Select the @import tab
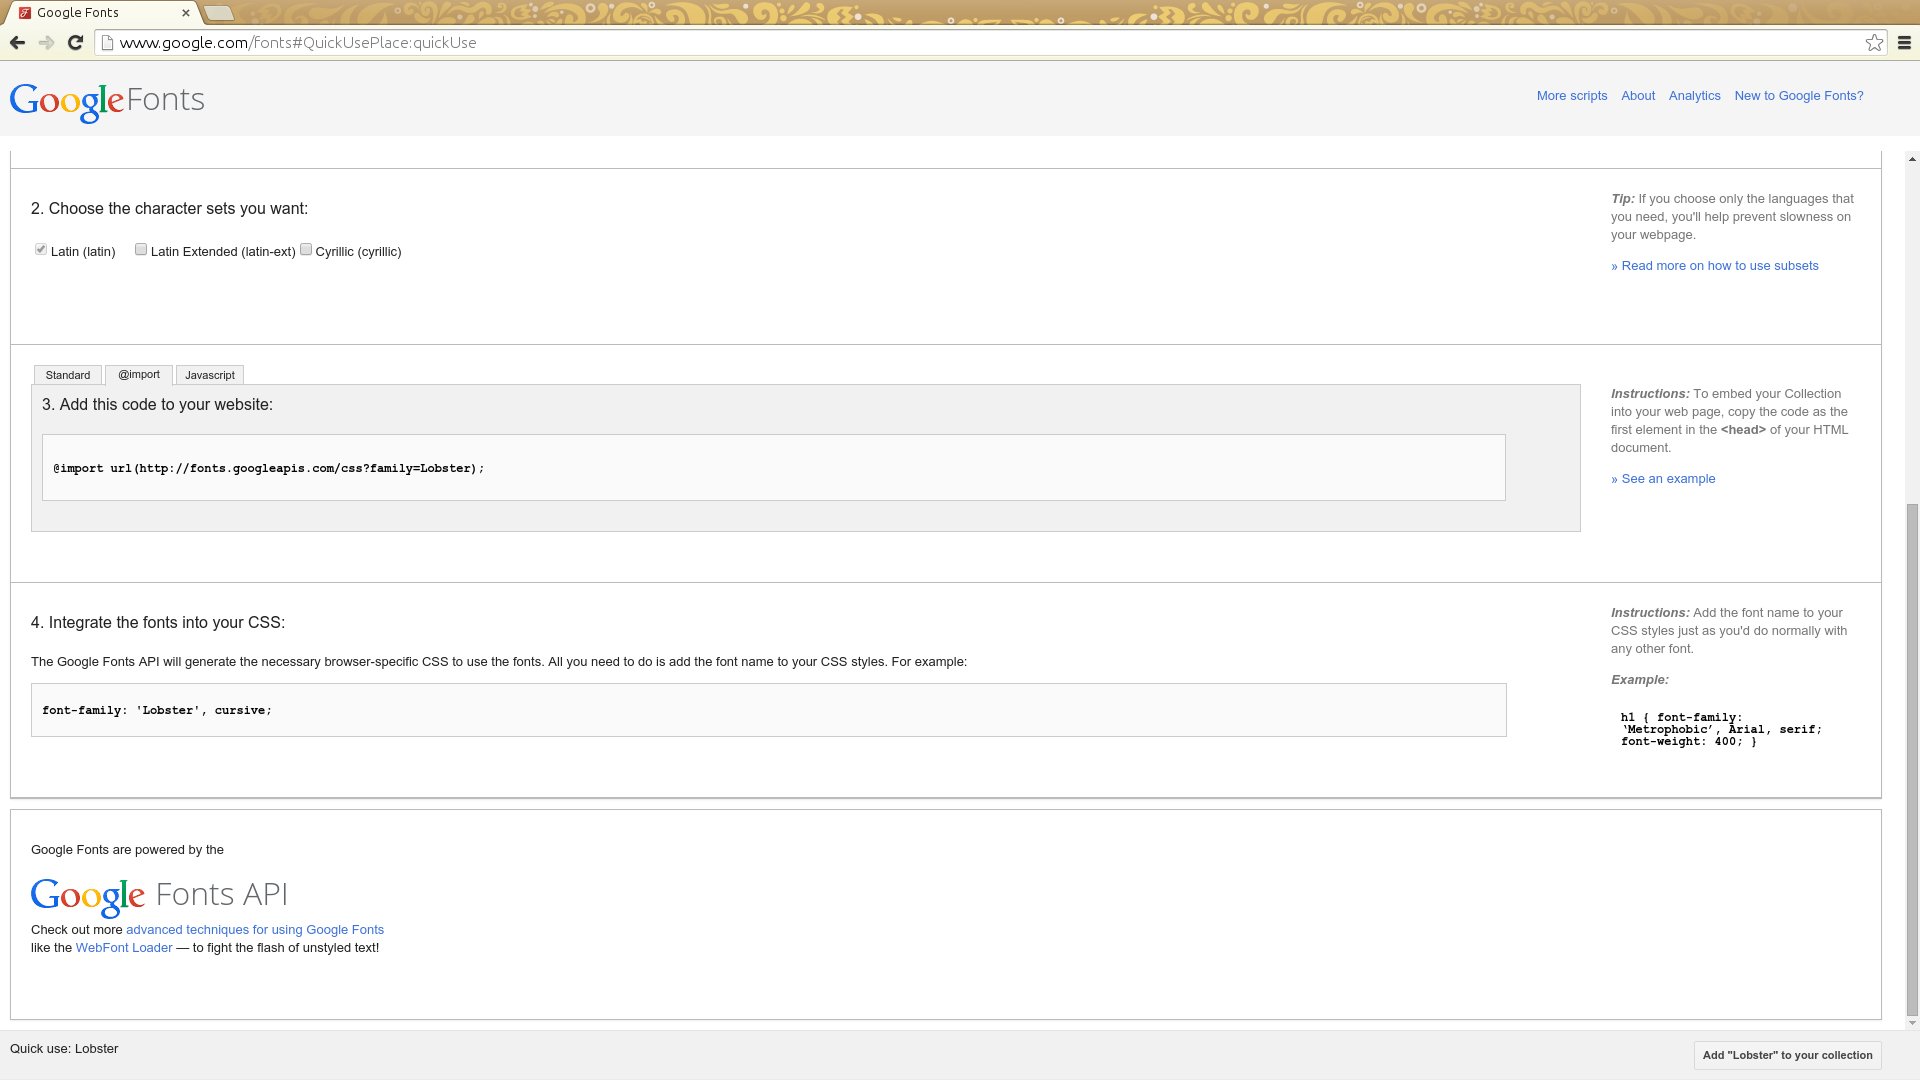The image size is (1920, 1080). (x=139, y=374)
